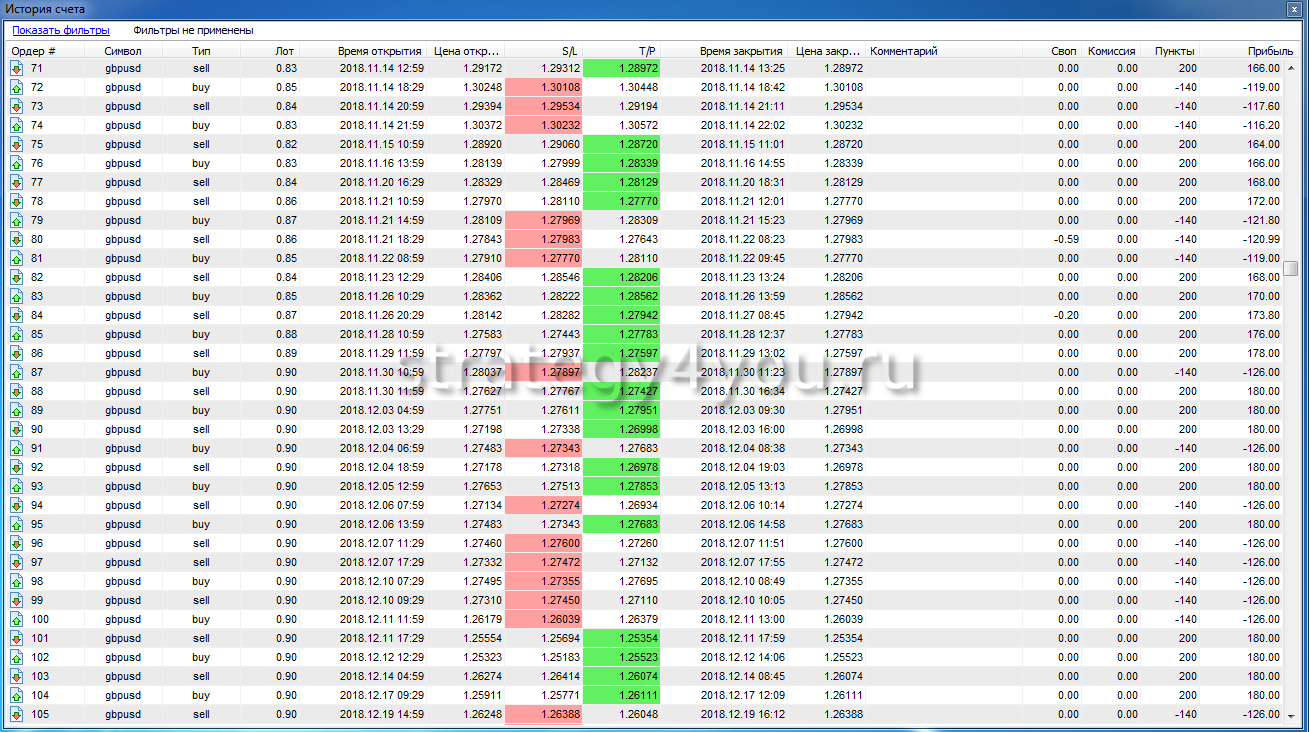Screen dimensions: 1309x732
Task: Click the icon beside order 105
Action: point(17,714)
